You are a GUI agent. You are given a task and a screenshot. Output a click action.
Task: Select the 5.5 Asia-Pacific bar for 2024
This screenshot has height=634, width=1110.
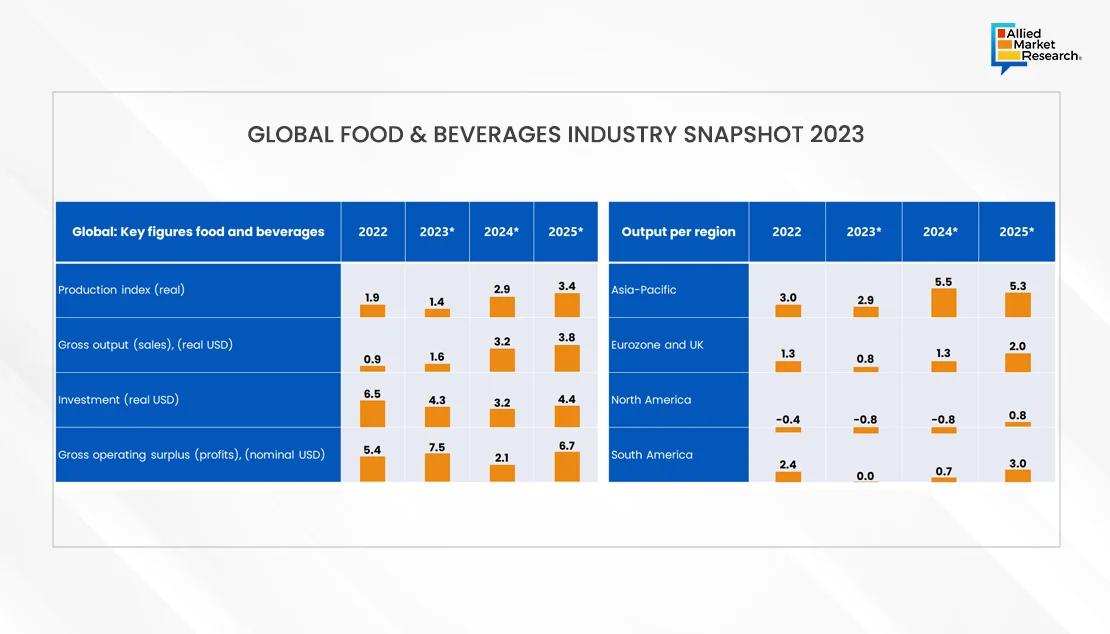[943, 303]
